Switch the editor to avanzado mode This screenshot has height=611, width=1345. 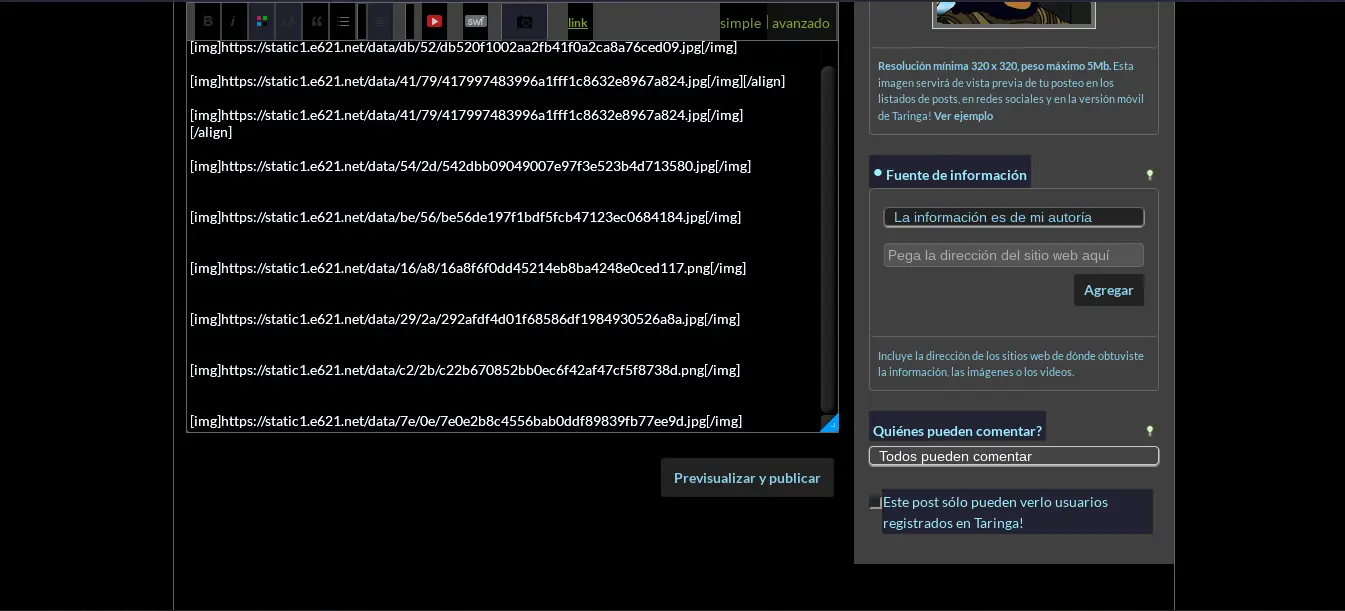point(801,22)
